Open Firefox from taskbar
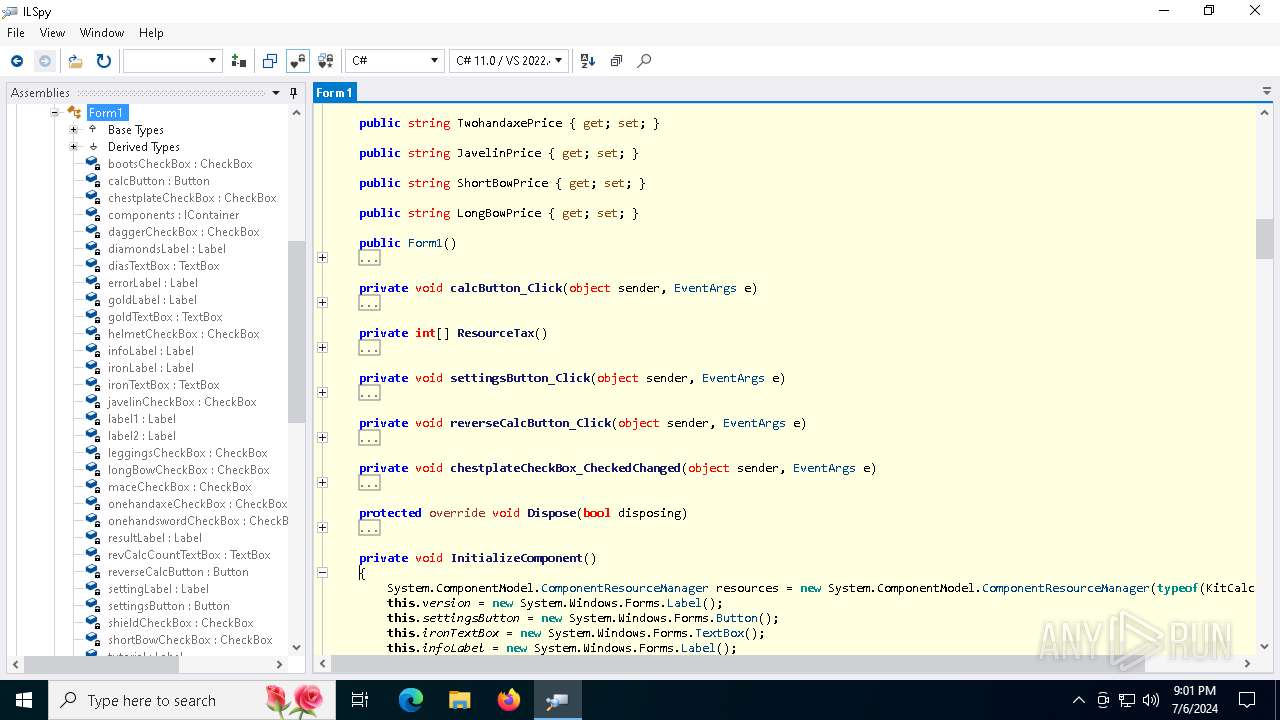This screenshot has width=1280, height=720. [x=508, y=700]
